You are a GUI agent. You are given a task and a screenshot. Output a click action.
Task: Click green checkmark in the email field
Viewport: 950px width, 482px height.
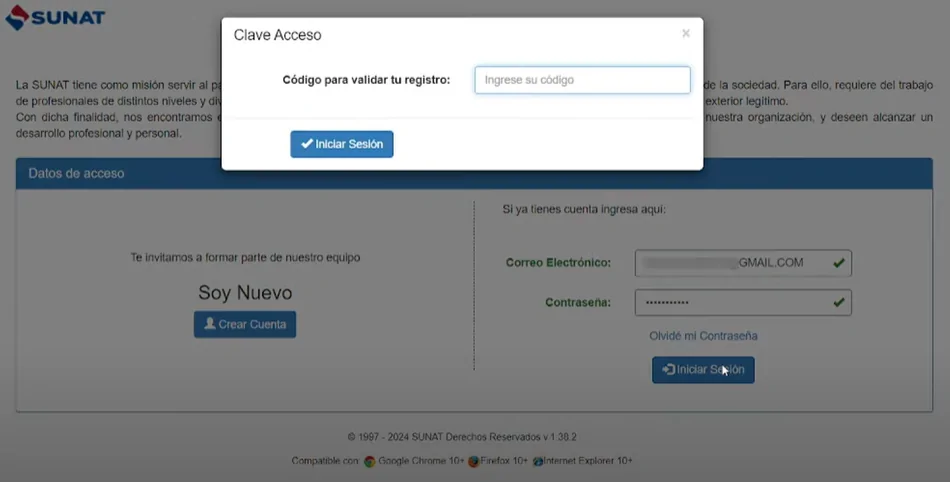838,263
